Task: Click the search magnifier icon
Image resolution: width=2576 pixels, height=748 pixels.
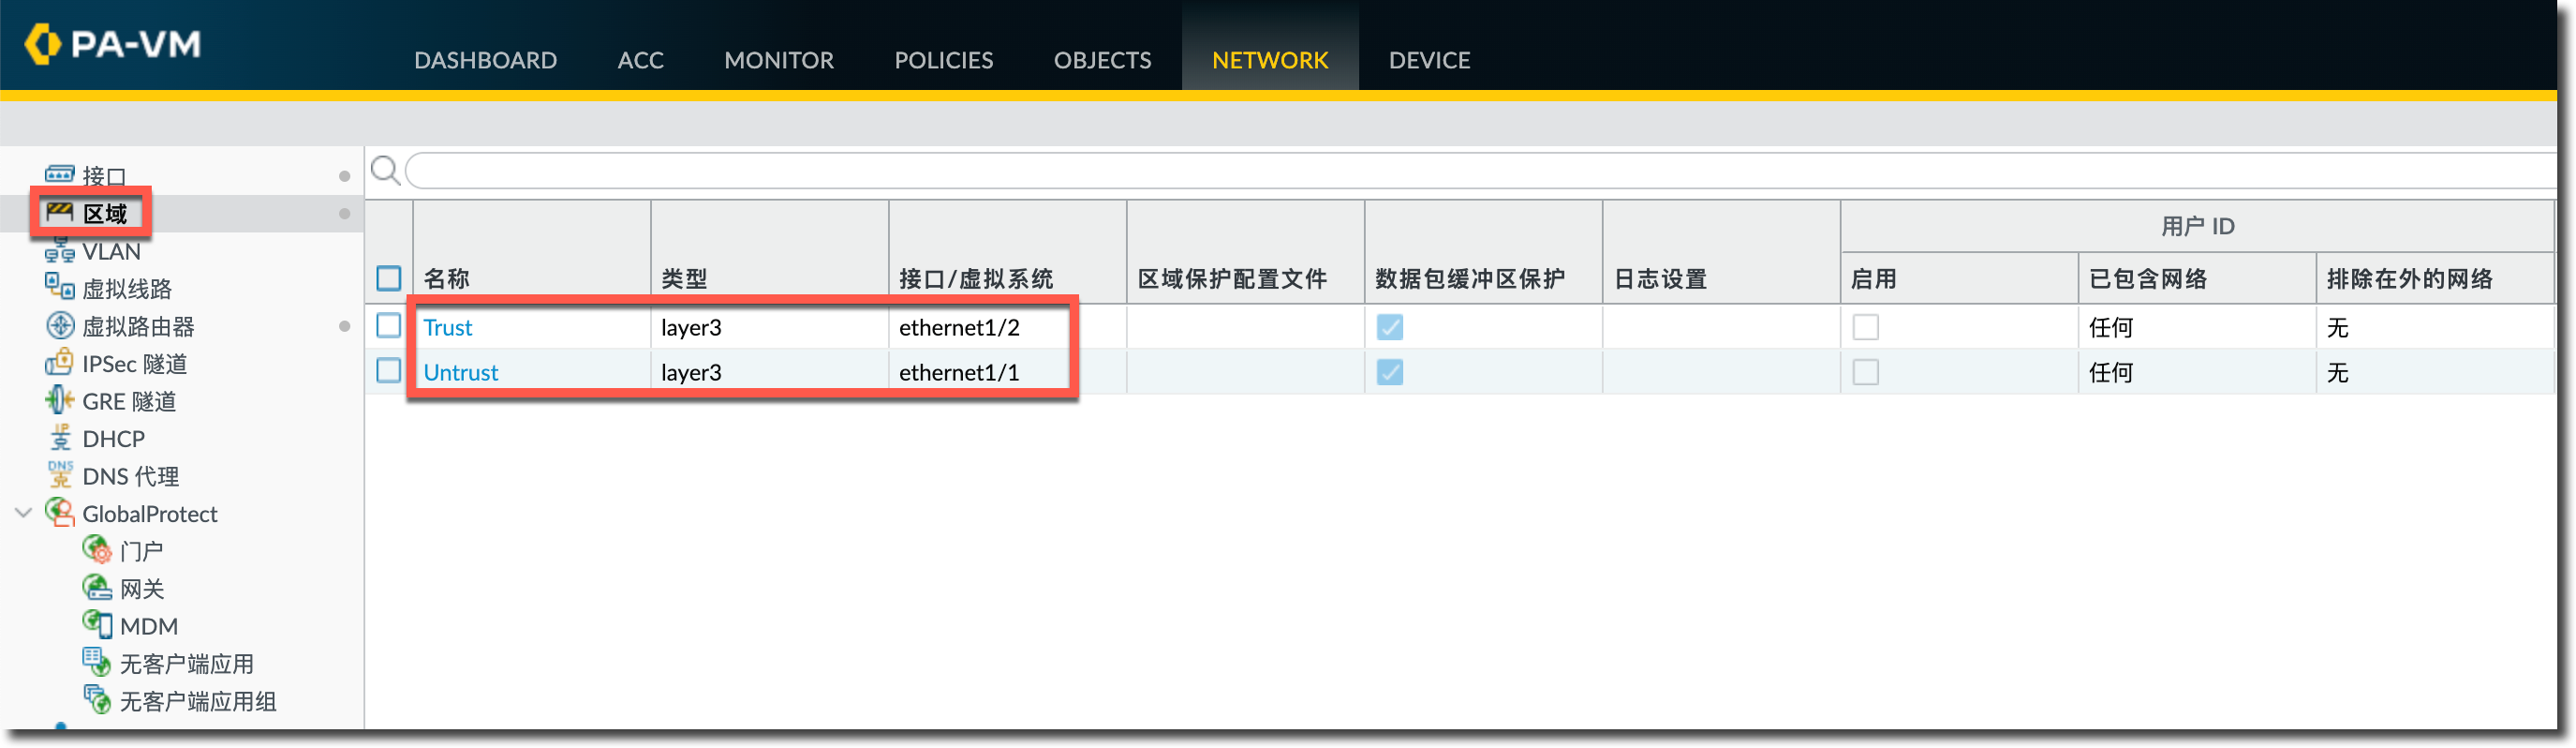Action: tap(385, 171)
